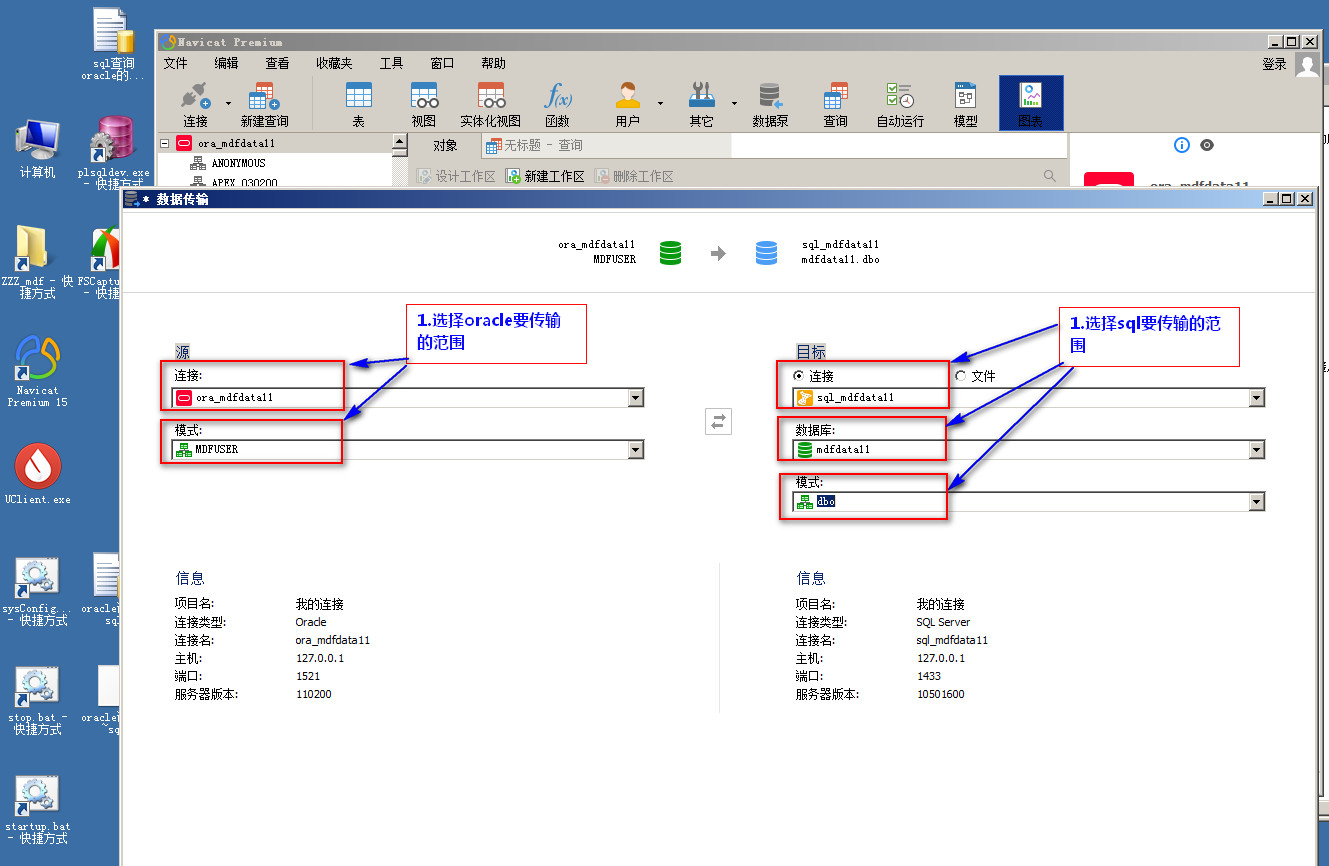Click 新建工作区 button
1329x866 pixels.
pyautogui.click(x=545, y=176)
